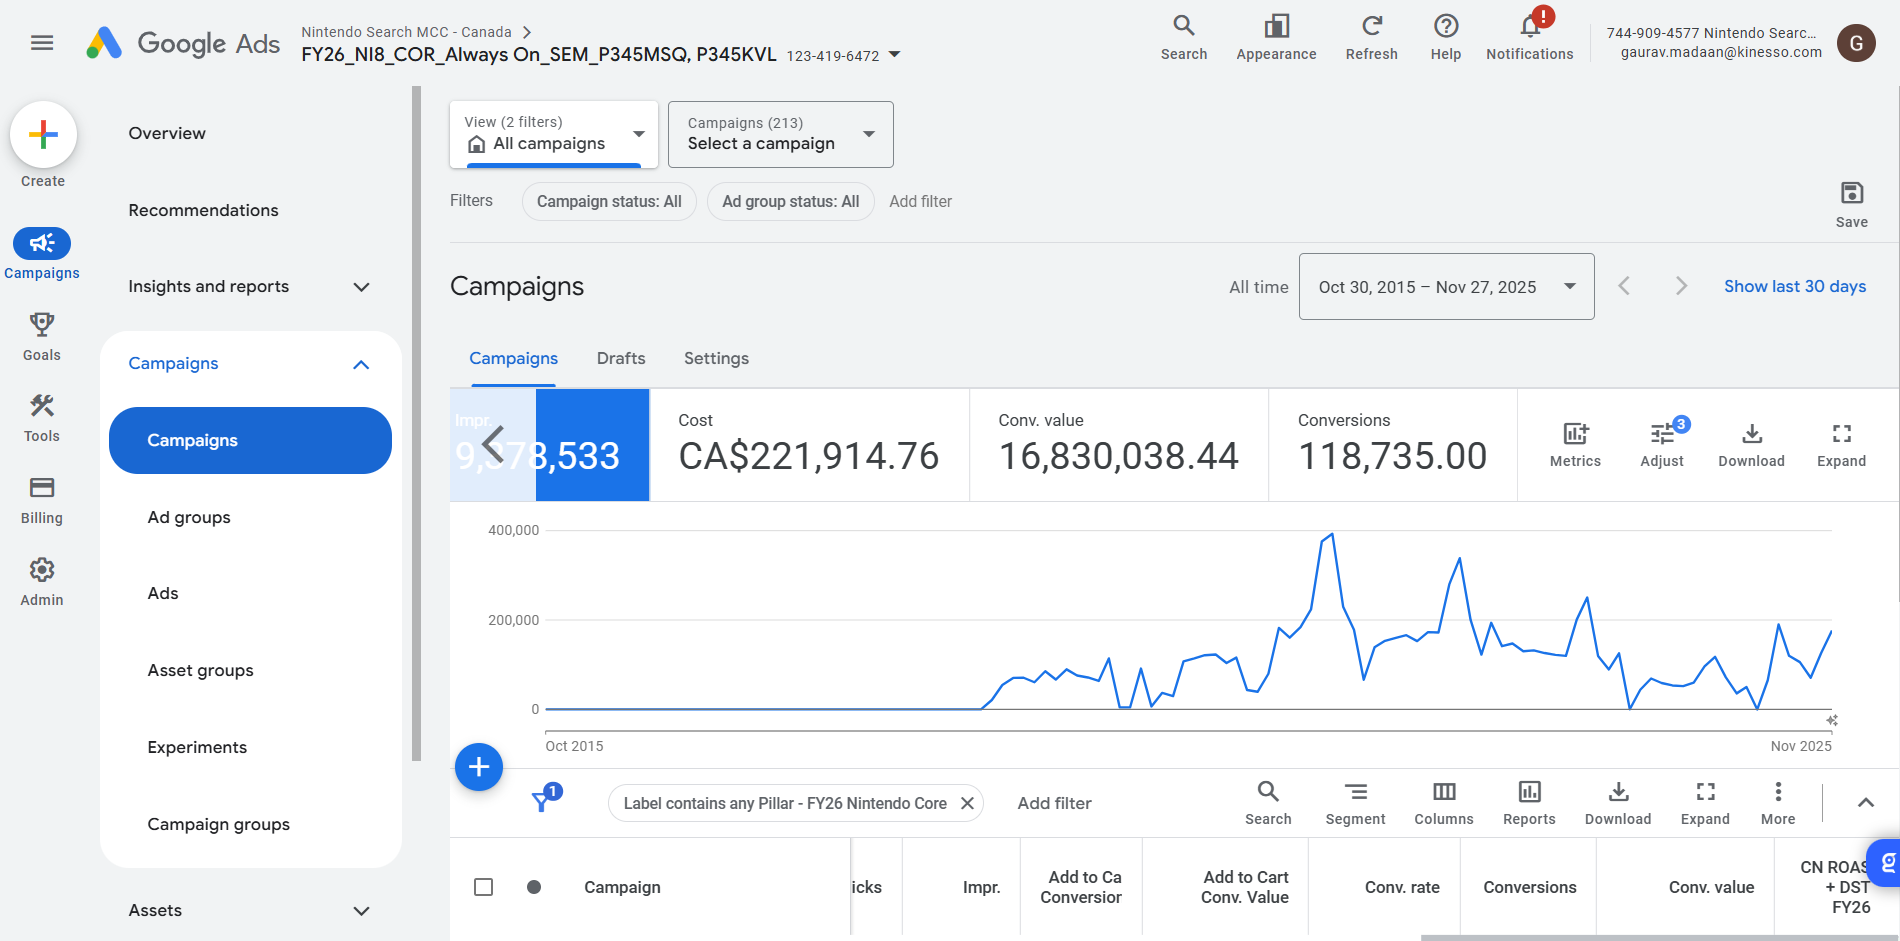Switch to the Drafts tab
Image resolution: width=1900 pixels, height=941 pixels.
pyautogui.click(x=621, y=358)
